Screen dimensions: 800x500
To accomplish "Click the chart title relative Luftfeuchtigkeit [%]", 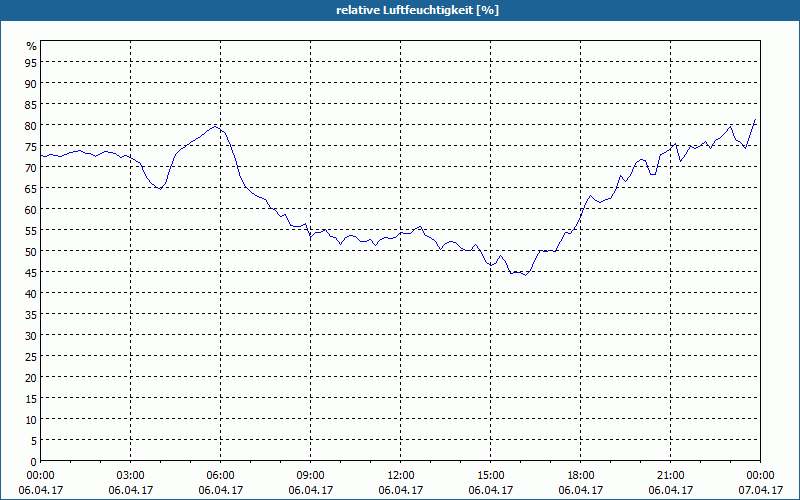I will 417,10.
